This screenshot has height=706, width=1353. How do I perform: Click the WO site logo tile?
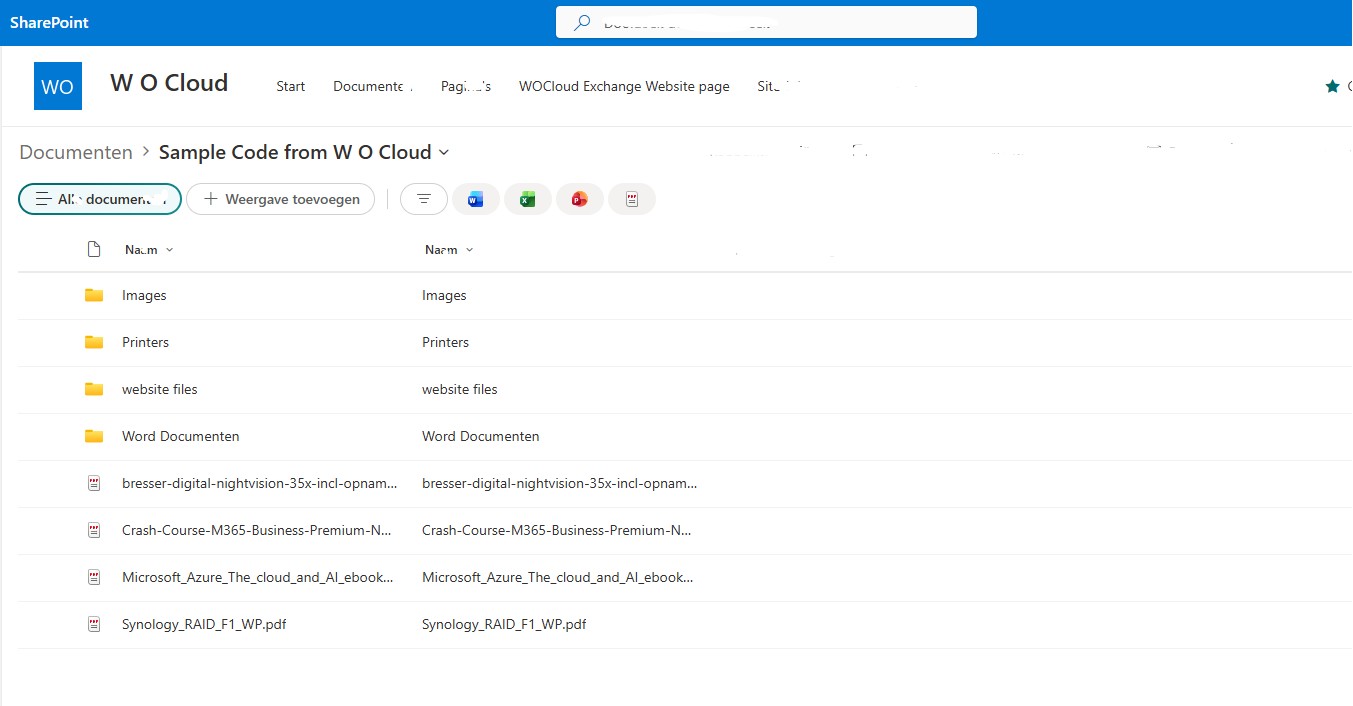click(x=58, y=86)
